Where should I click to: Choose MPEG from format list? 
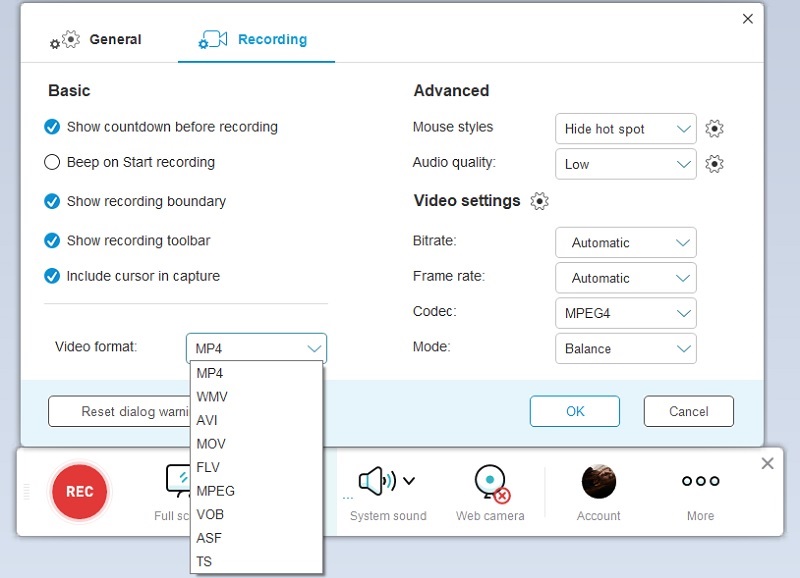(257, 491)
